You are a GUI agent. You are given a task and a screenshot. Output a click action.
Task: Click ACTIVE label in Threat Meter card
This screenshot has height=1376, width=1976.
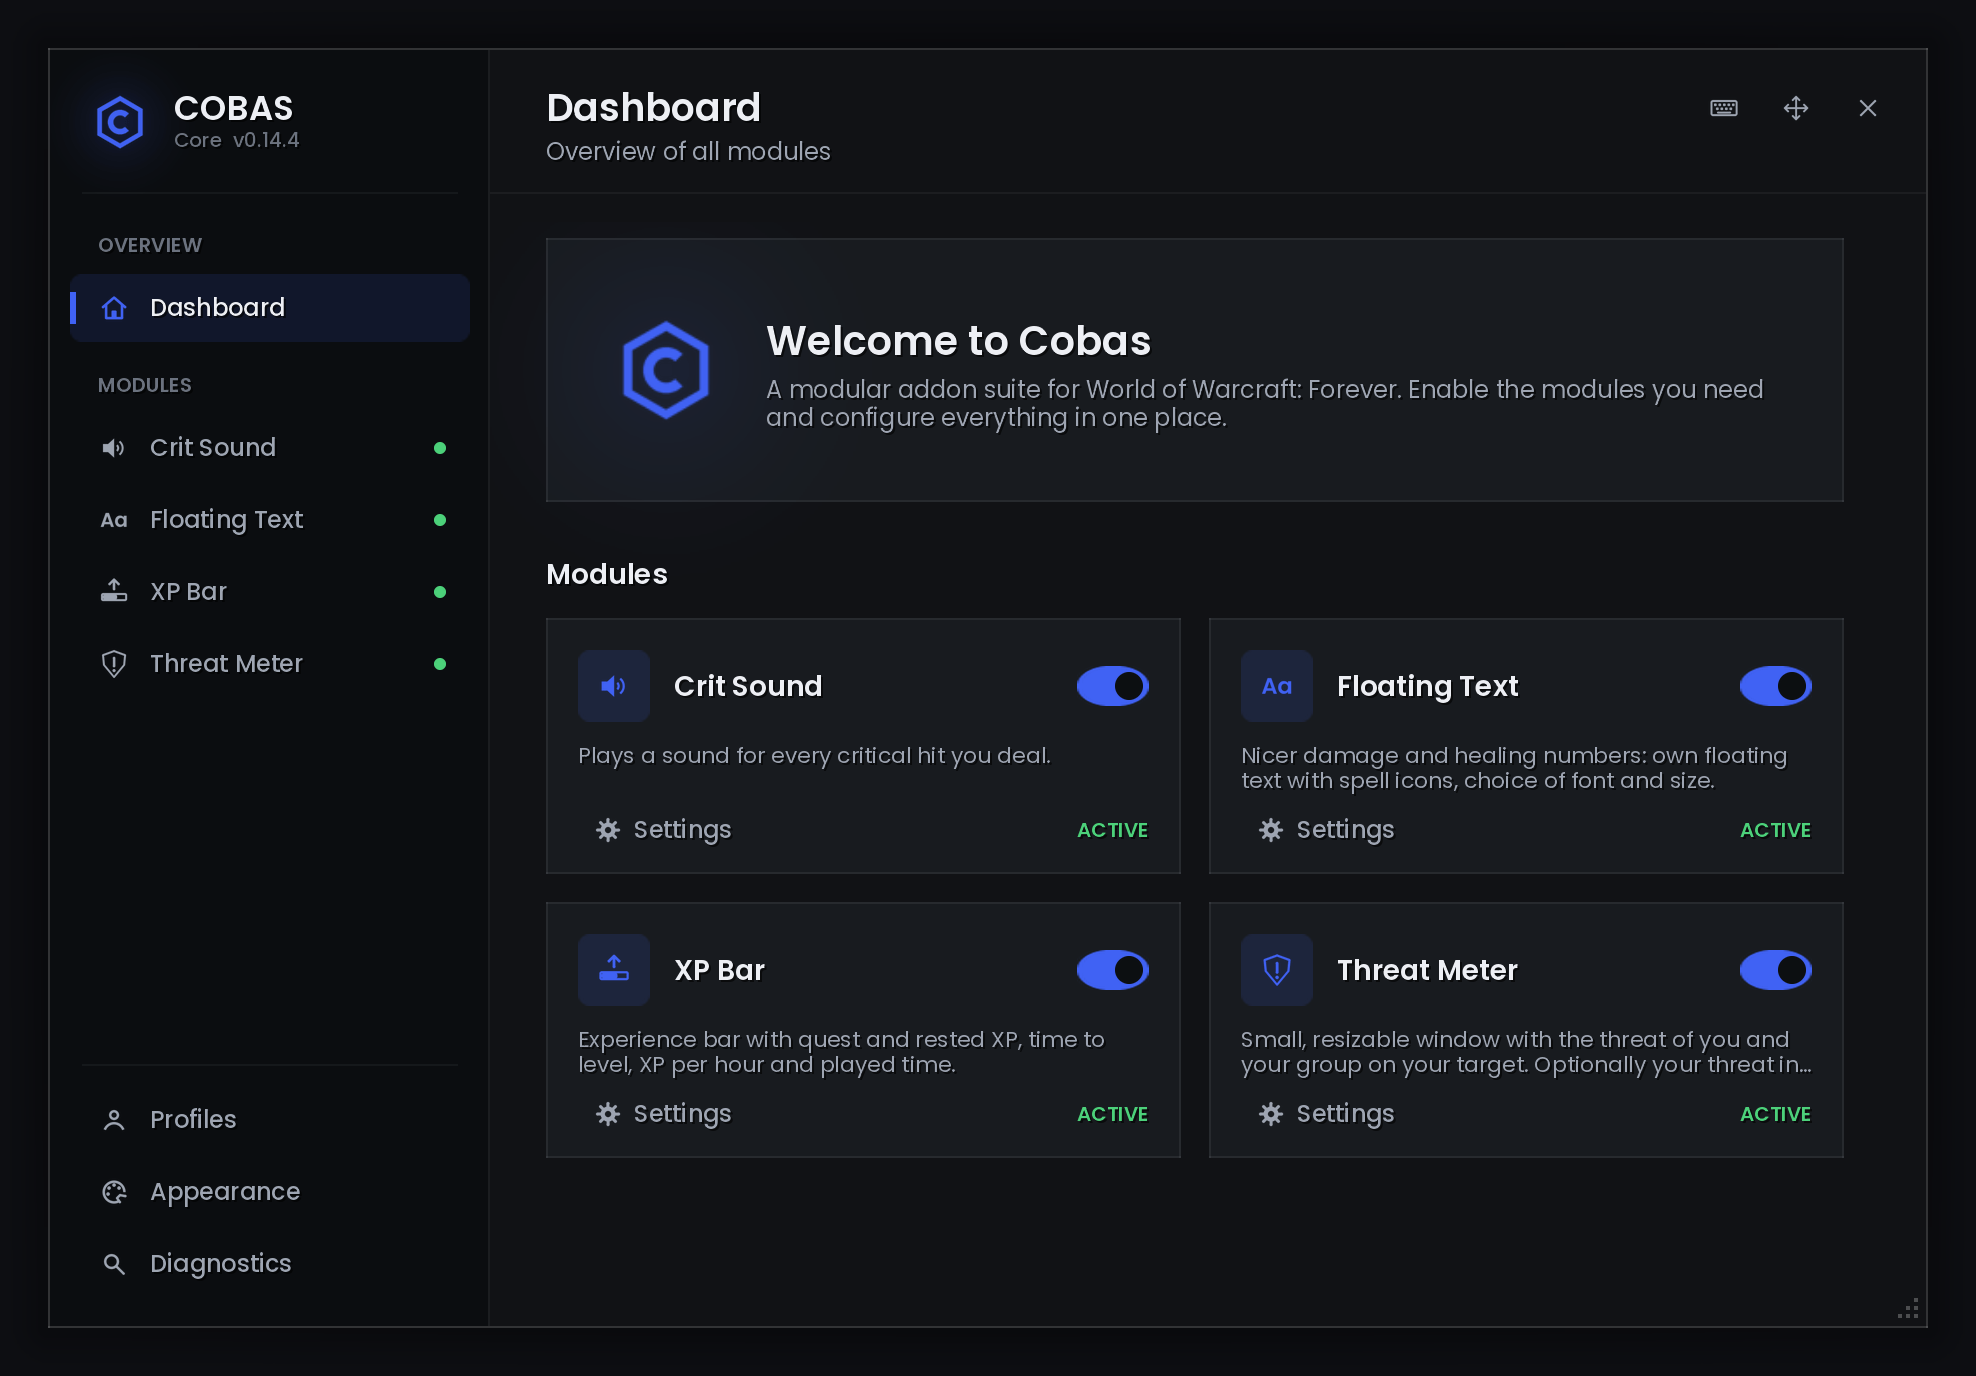tap(1775, 1114)
